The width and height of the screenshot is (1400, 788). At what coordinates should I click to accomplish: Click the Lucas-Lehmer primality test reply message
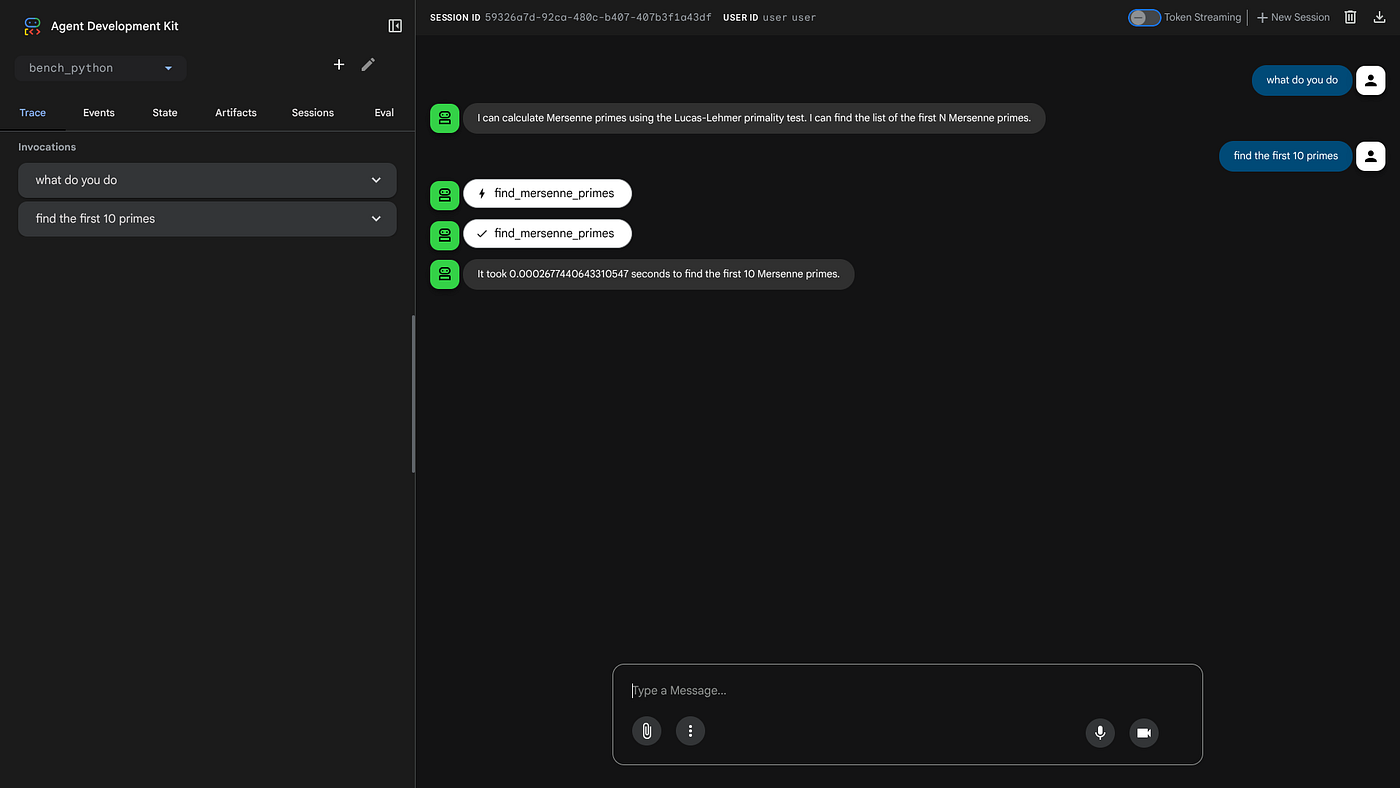[754, 118]
